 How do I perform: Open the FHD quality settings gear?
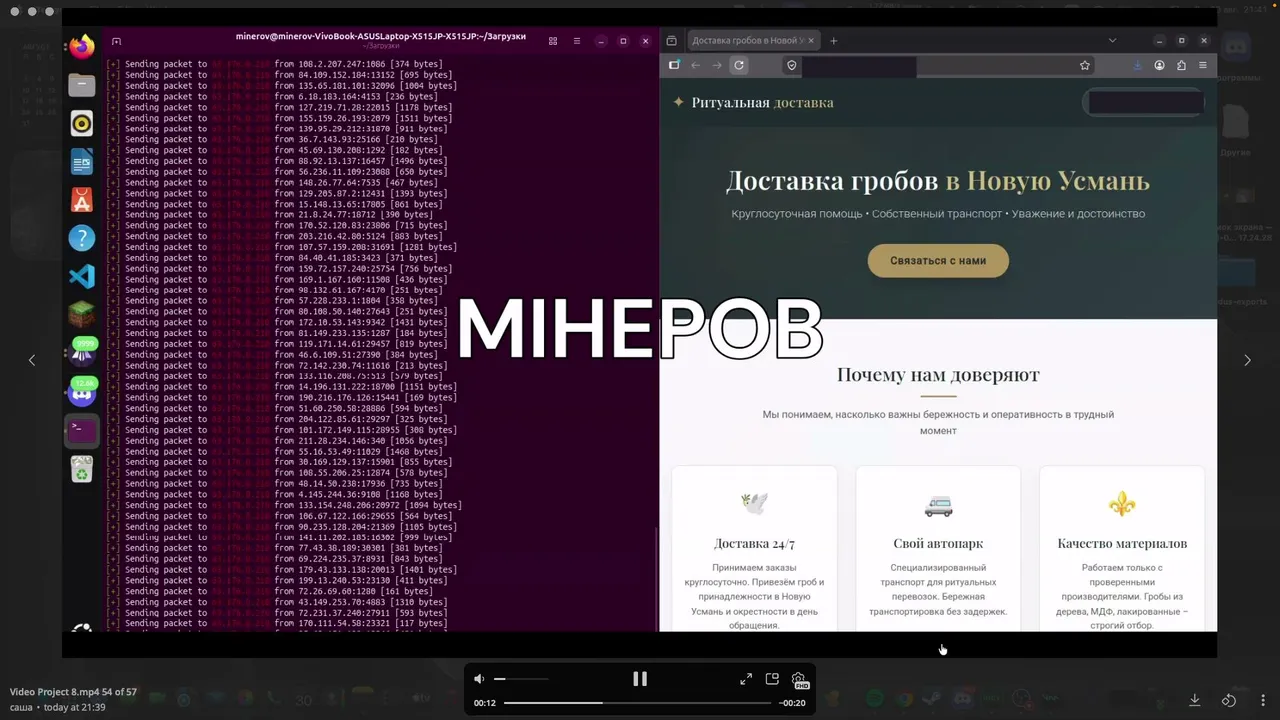[x=799, y=680]
